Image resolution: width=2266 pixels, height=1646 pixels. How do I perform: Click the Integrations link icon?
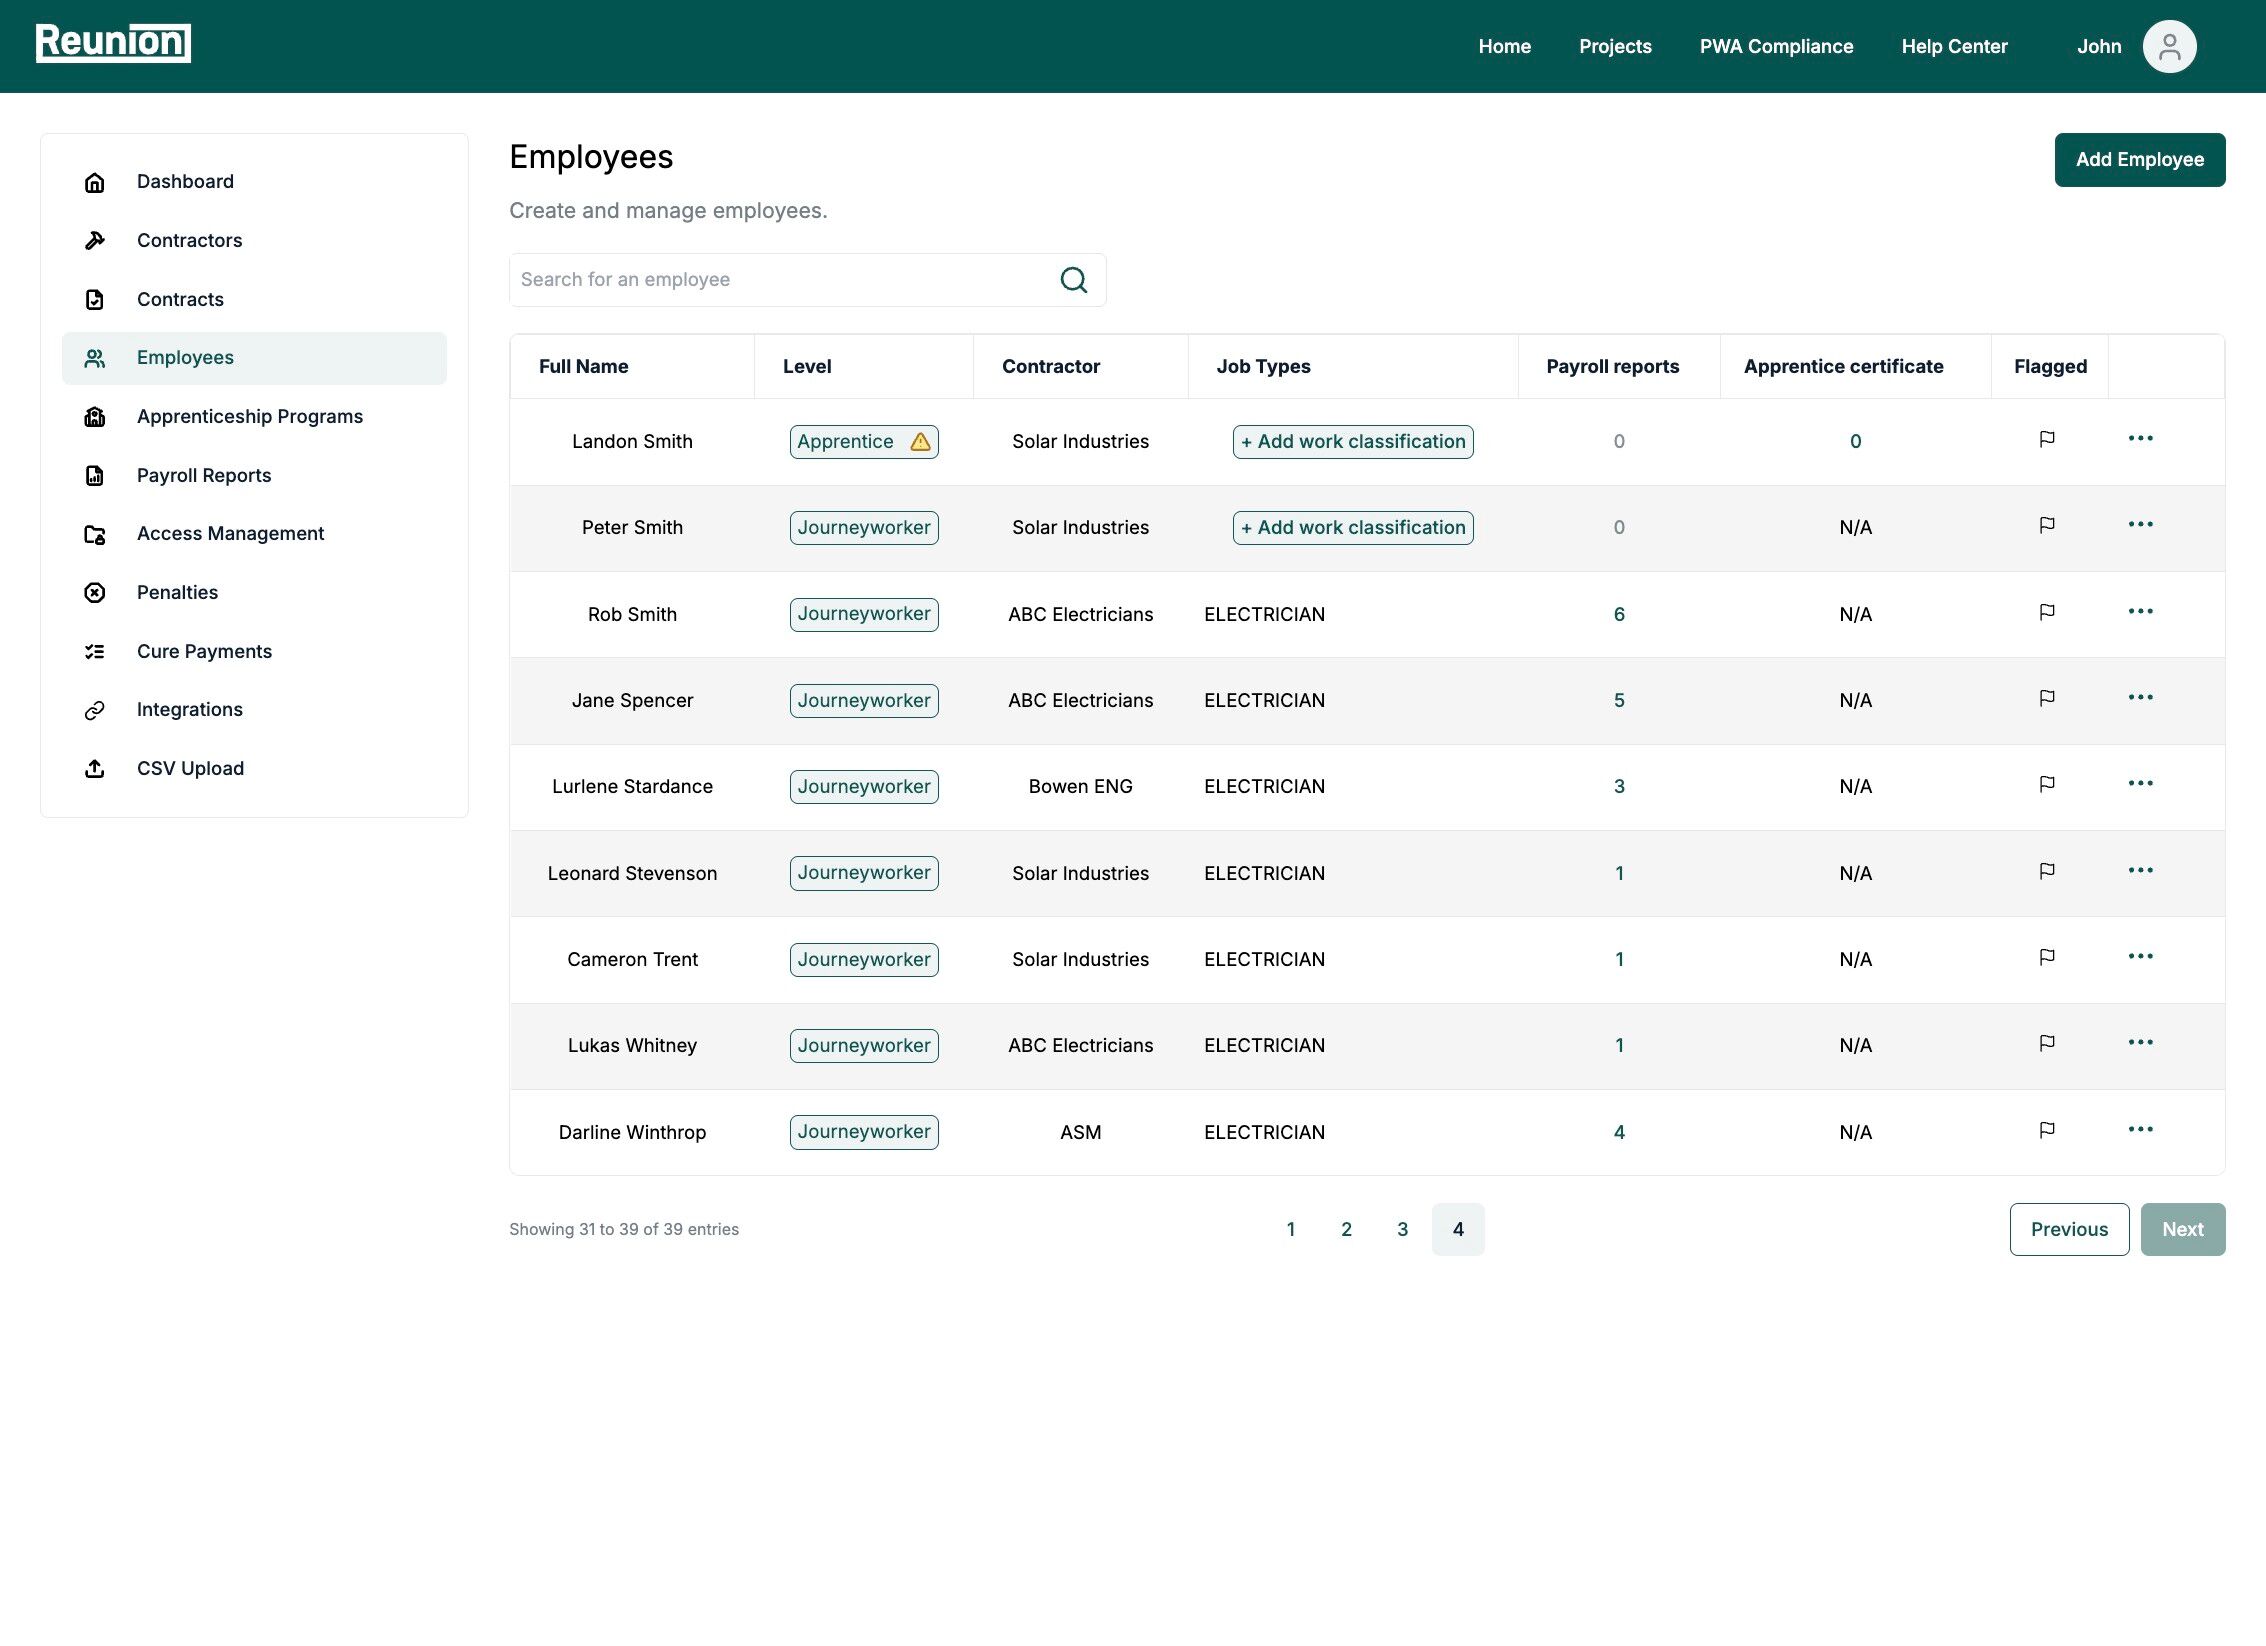point(95,710)
